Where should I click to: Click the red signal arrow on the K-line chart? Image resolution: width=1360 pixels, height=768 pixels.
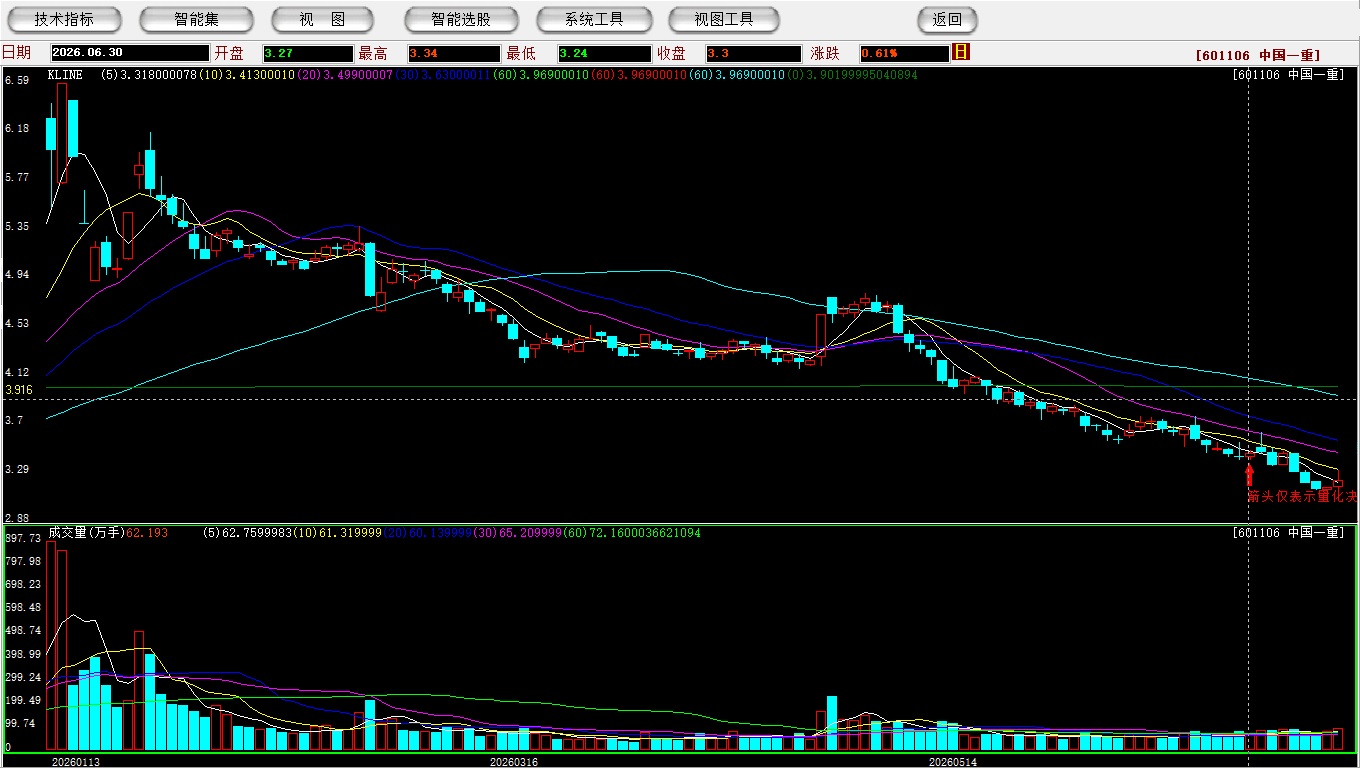[1249, 474]
